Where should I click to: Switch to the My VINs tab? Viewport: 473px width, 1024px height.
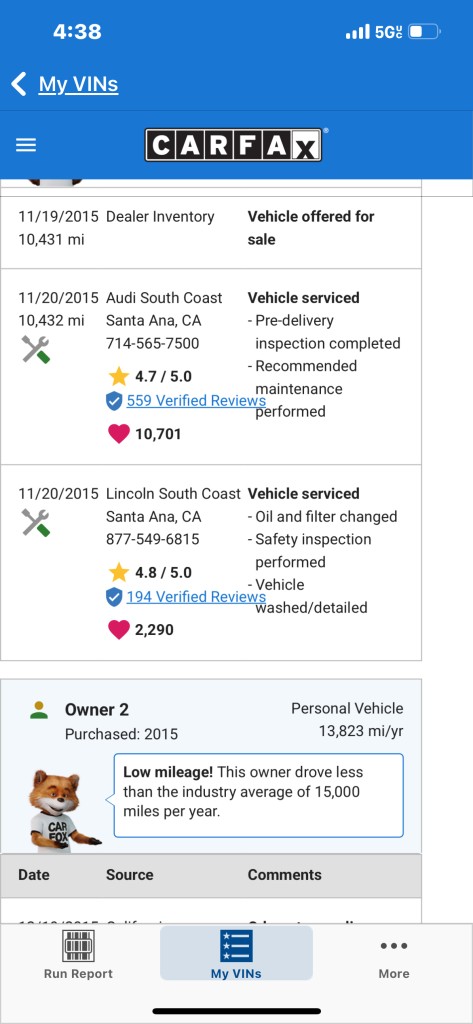[236, 953]
